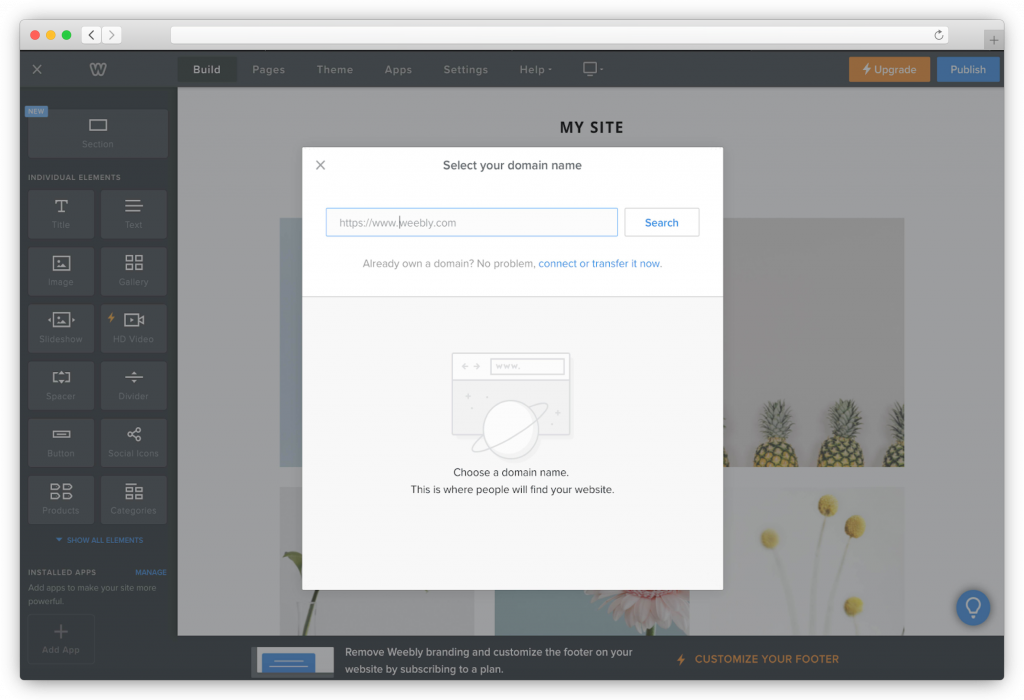Select the Categories element
This screenshot has height=700, width=1024.
pyautogui.click(x=134, y=500)
